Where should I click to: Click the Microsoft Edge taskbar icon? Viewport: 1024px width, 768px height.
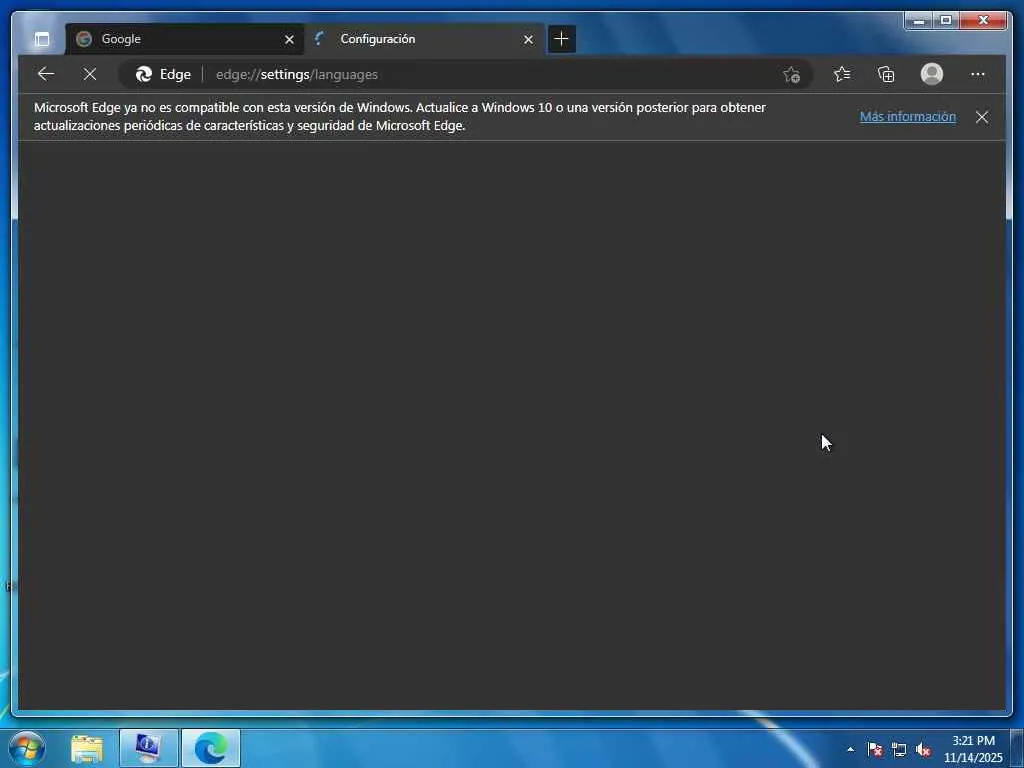tap(210, 748)
